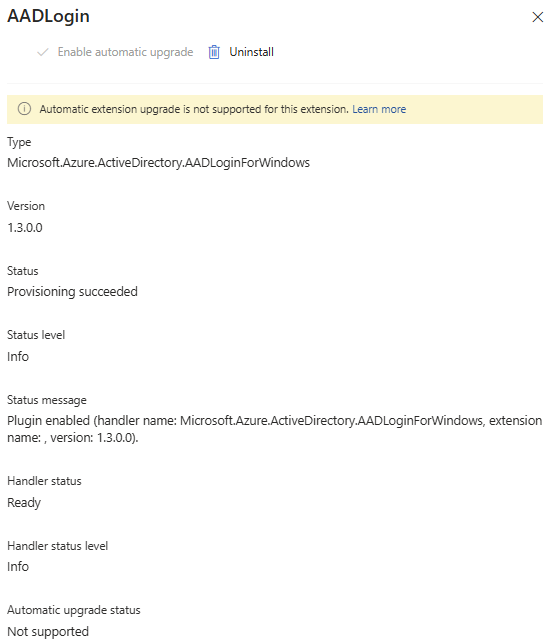Click the Type field label

point(19,142)
